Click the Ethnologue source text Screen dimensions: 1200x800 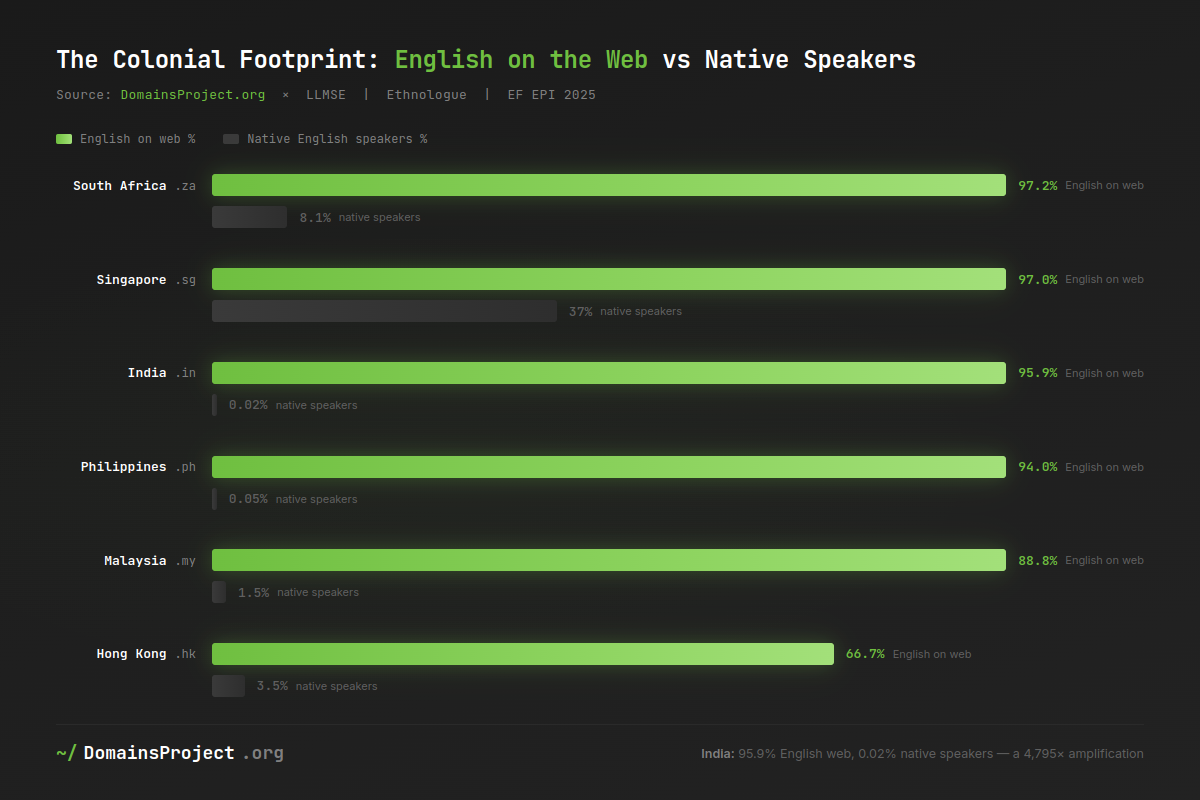pyautogui.click(x=426, y=95)
